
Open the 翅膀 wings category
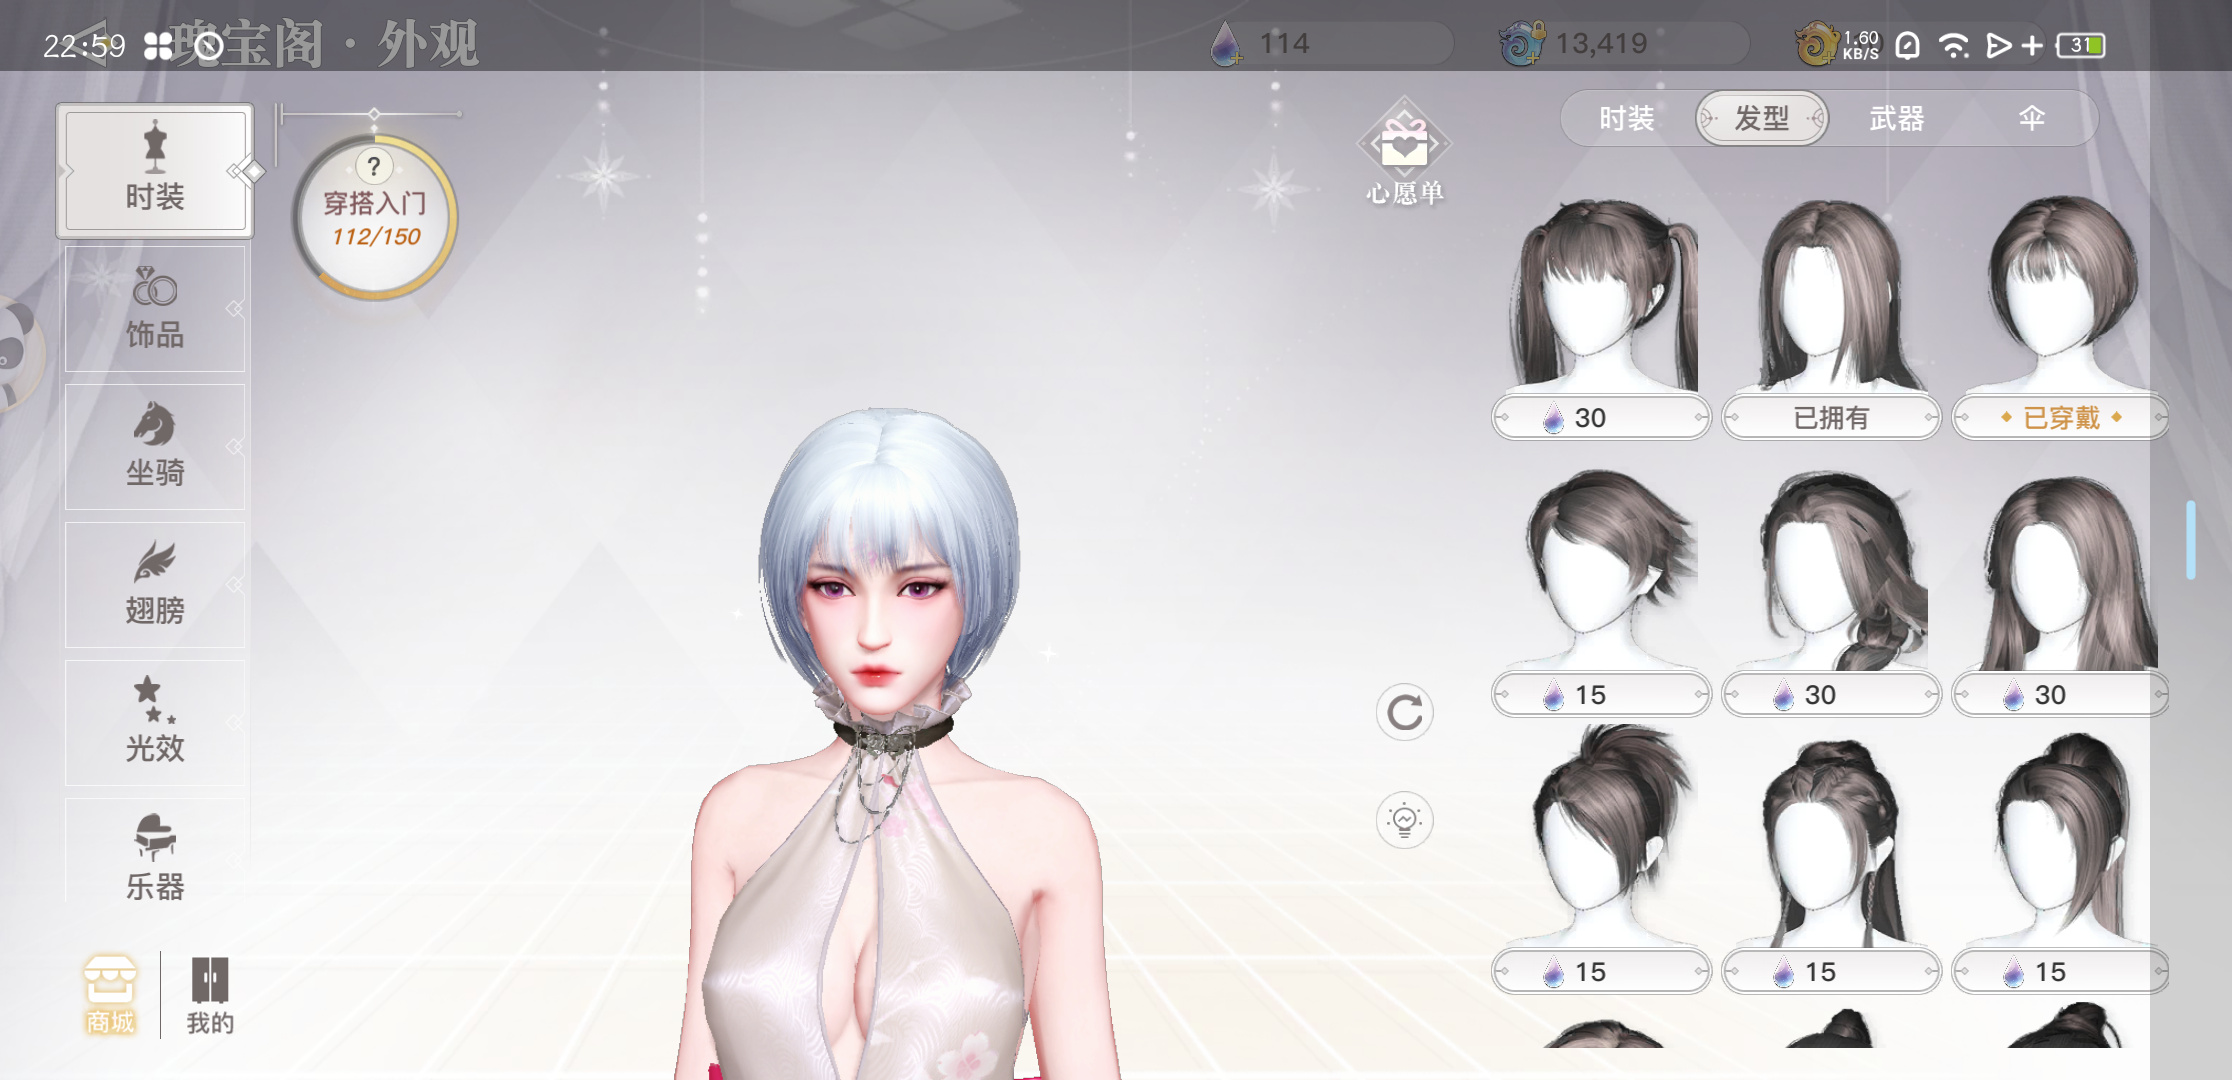click(x=155, y=585)
